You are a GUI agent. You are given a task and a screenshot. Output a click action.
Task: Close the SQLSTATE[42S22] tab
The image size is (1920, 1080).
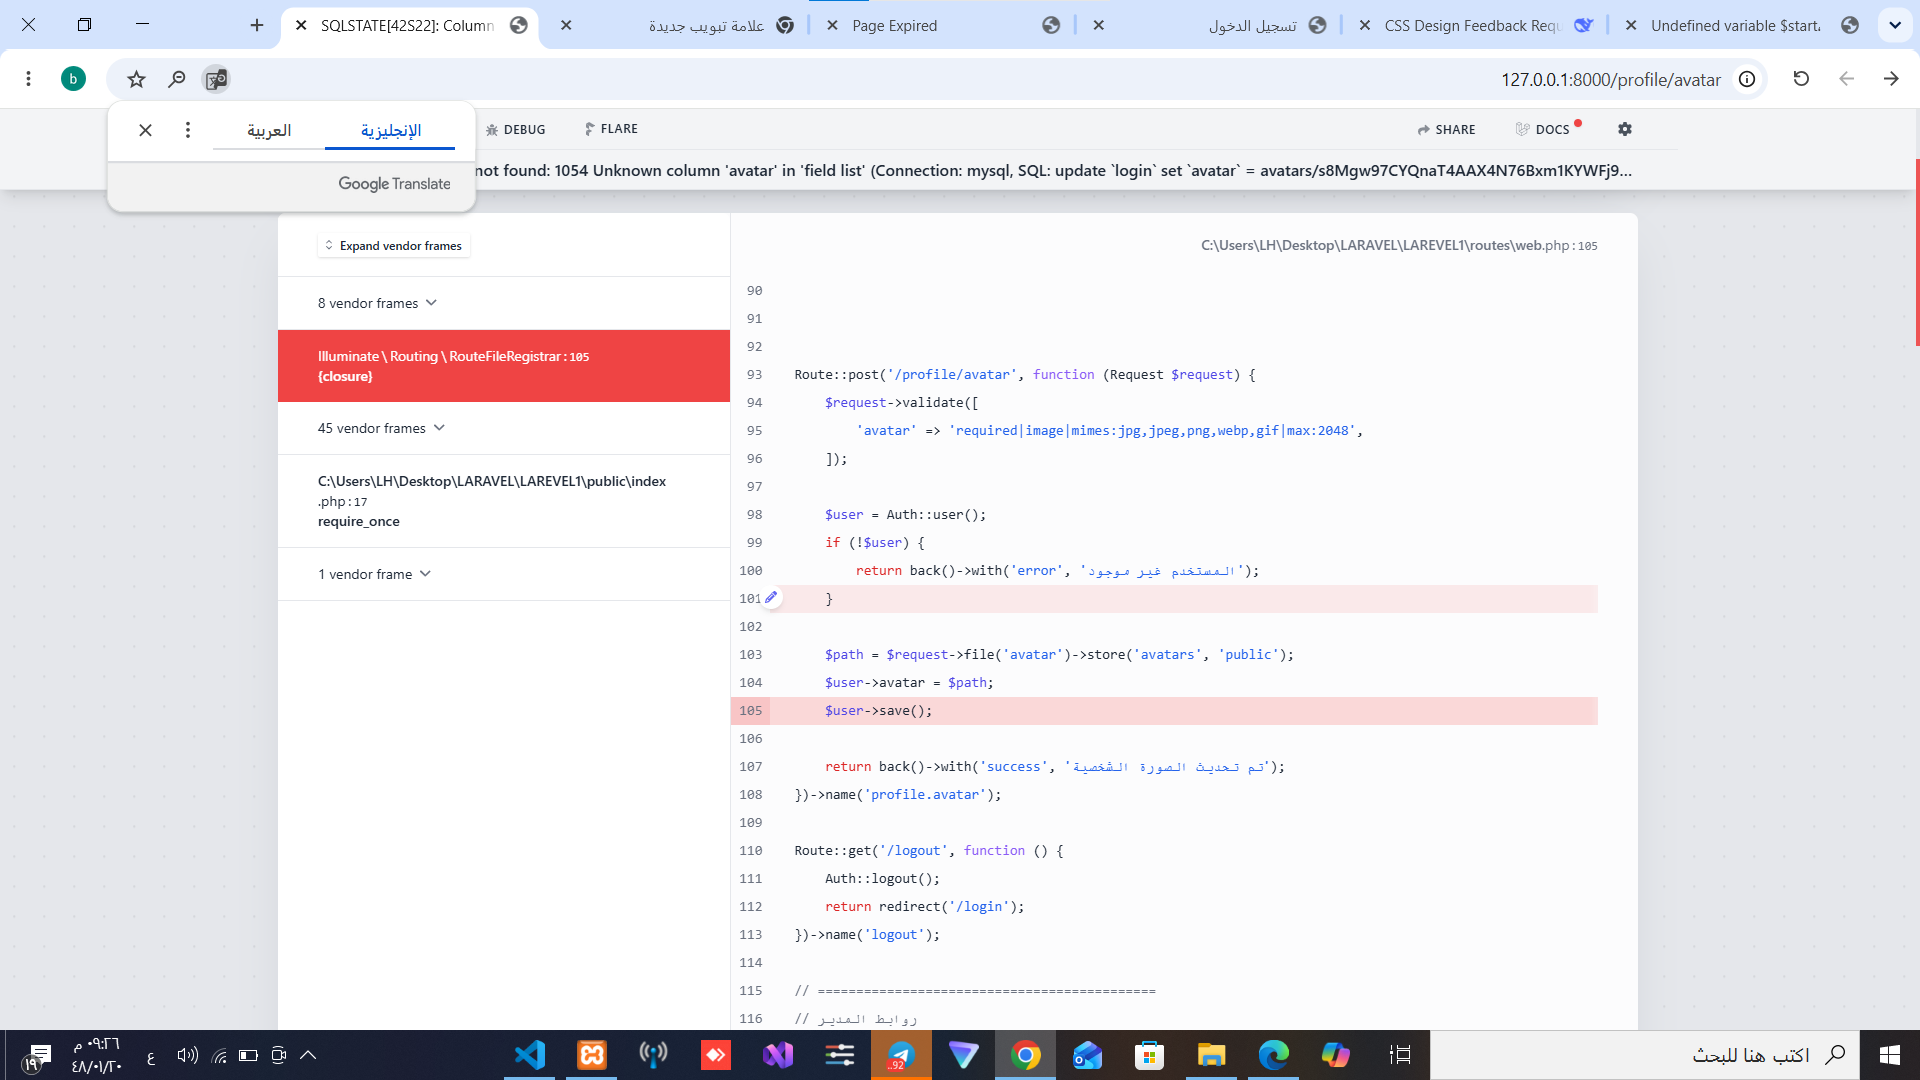(x=301, y=25)
